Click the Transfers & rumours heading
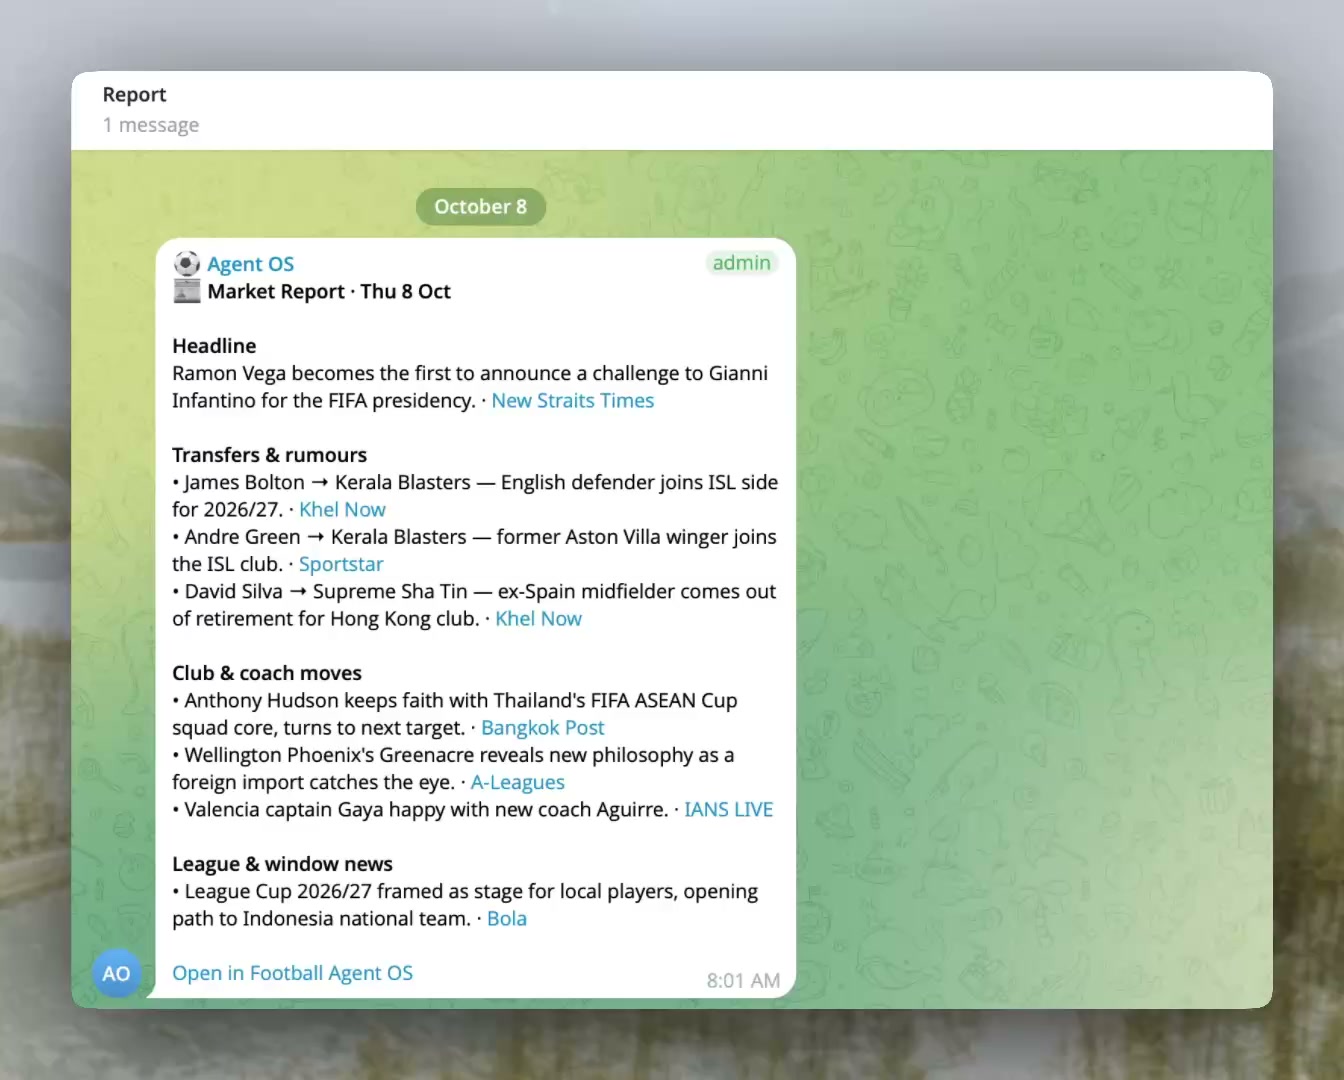1344x1080 pixels. (269, 455)
